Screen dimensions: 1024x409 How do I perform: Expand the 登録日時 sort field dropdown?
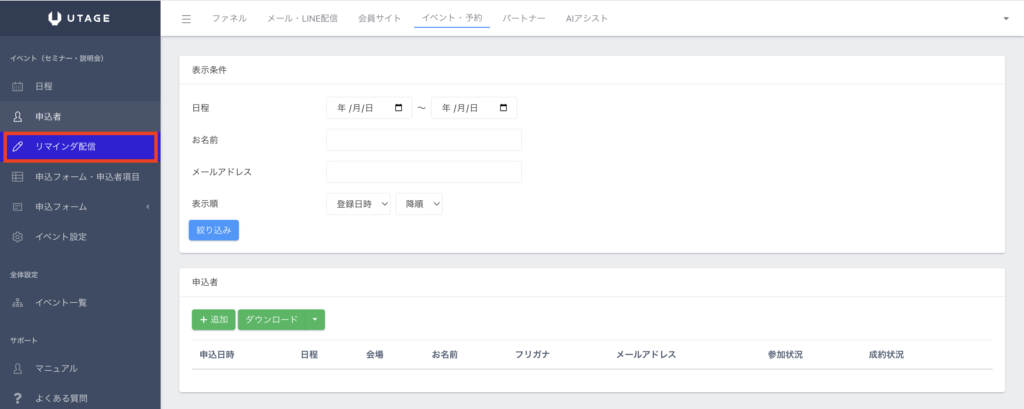point(358,204)
